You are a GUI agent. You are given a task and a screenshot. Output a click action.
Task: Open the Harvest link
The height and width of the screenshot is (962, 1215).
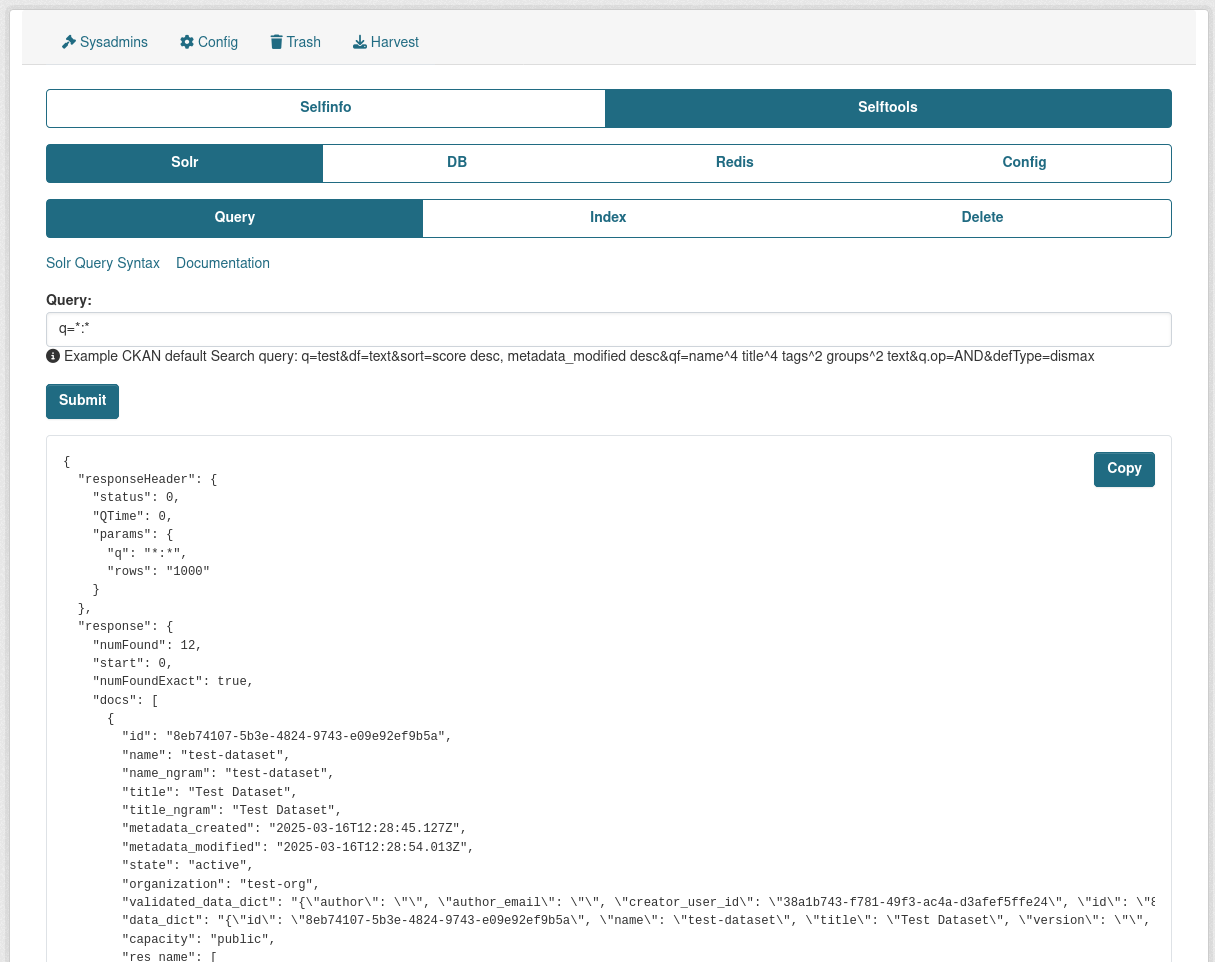pos(386,42)
